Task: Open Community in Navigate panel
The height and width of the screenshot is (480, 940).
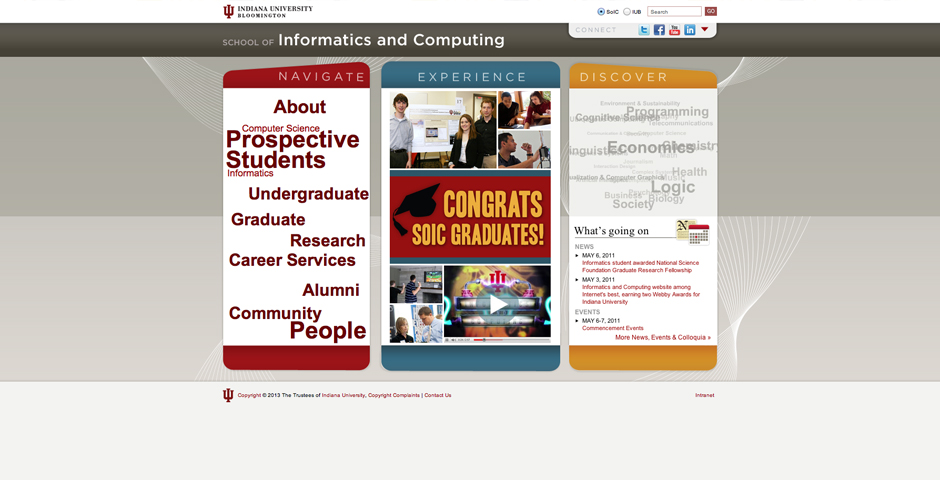Action: coord(275,313)
